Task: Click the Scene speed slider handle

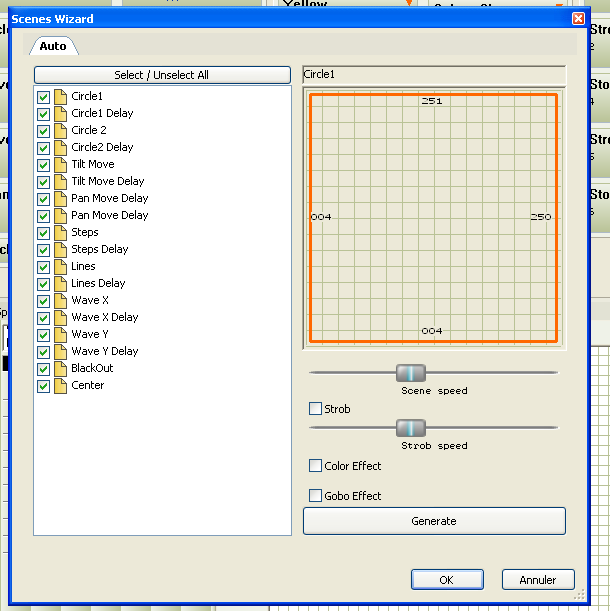Action: (411, 373)
